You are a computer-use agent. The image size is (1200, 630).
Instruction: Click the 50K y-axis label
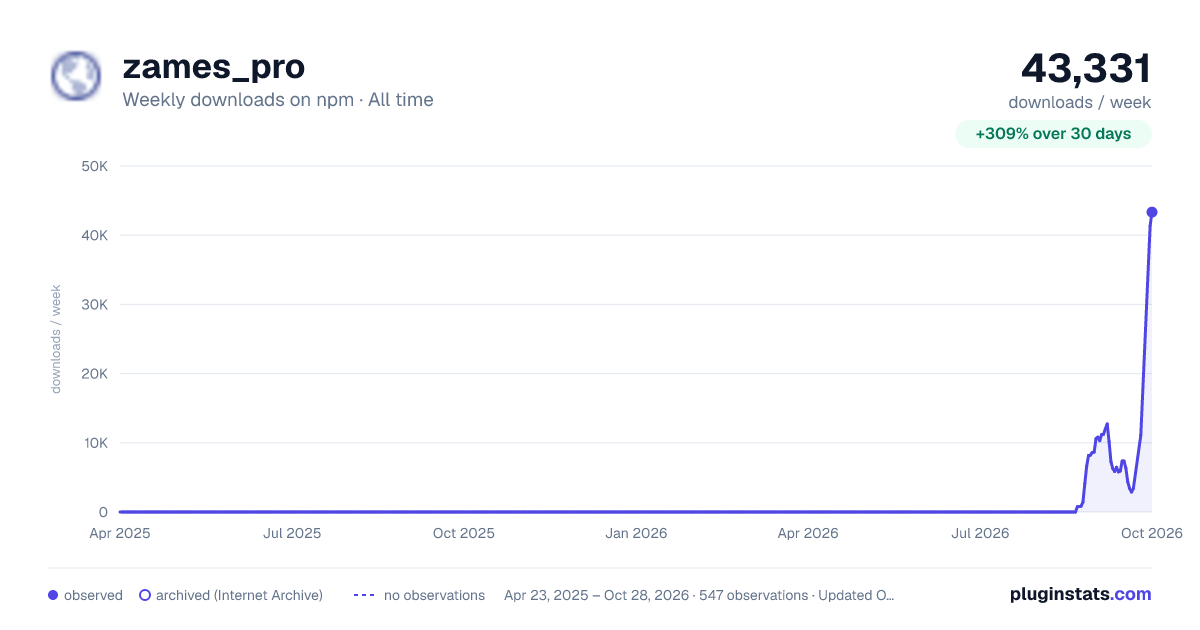[94, 166]
